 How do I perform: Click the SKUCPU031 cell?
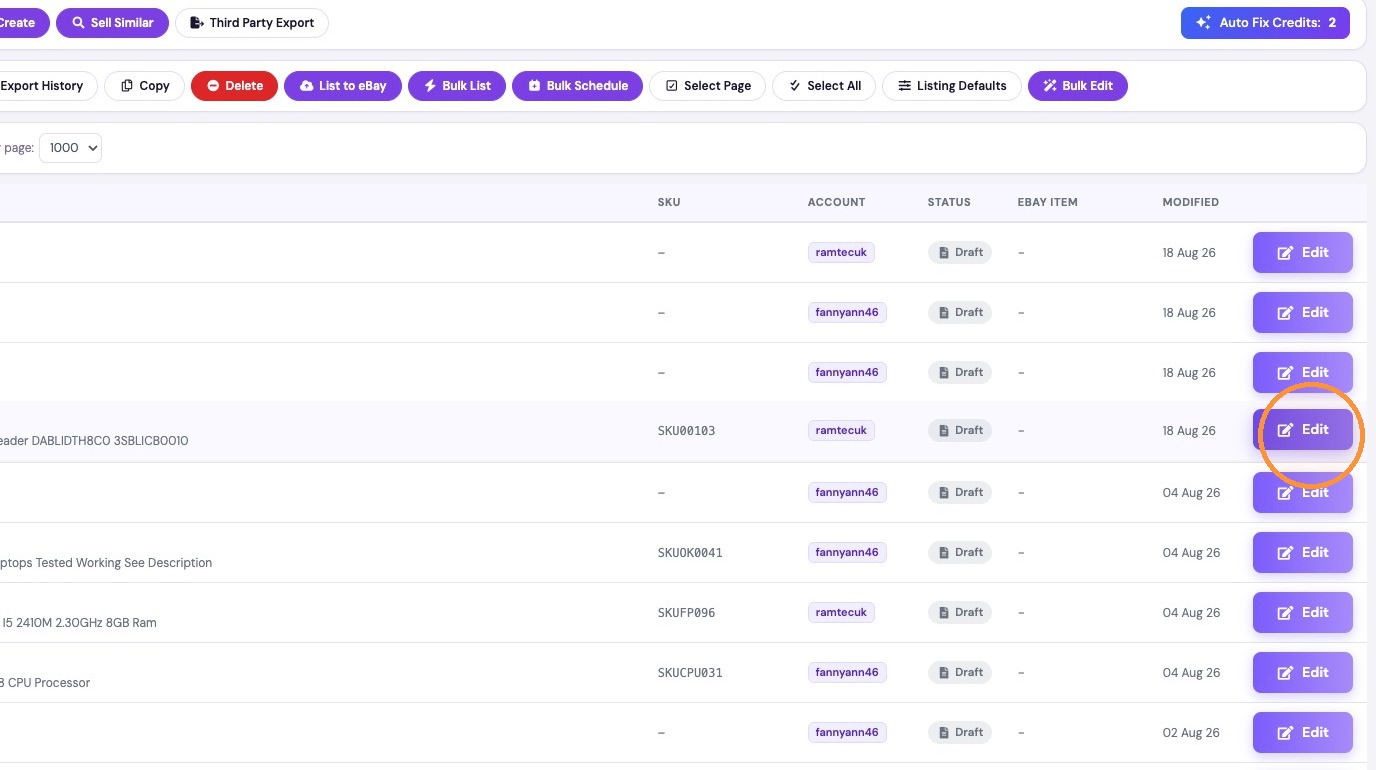point(690,673)
